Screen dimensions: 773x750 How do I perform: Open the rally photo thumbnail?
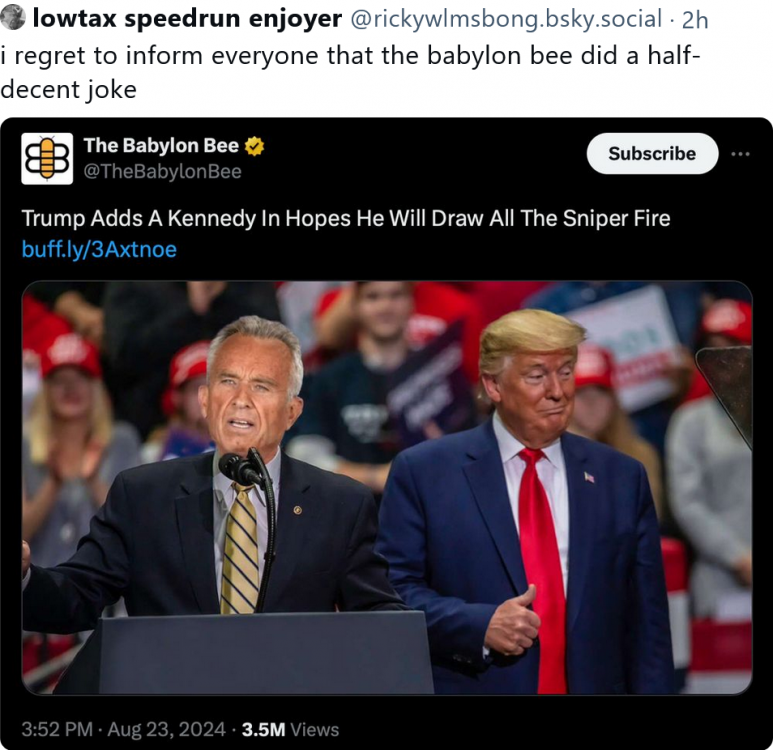tap(387, 487)
